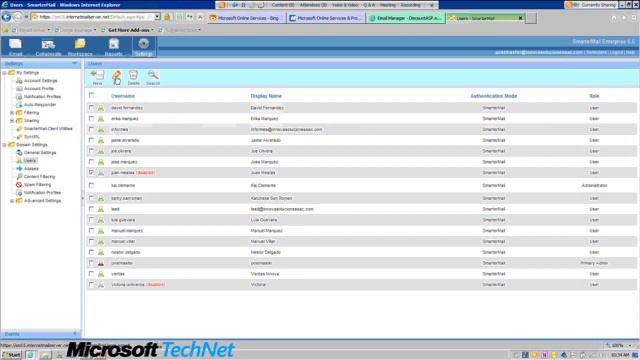Viewport: 640px width, 360px height.
Task: Open Account Settings in the tree
Action: point(40,81)
